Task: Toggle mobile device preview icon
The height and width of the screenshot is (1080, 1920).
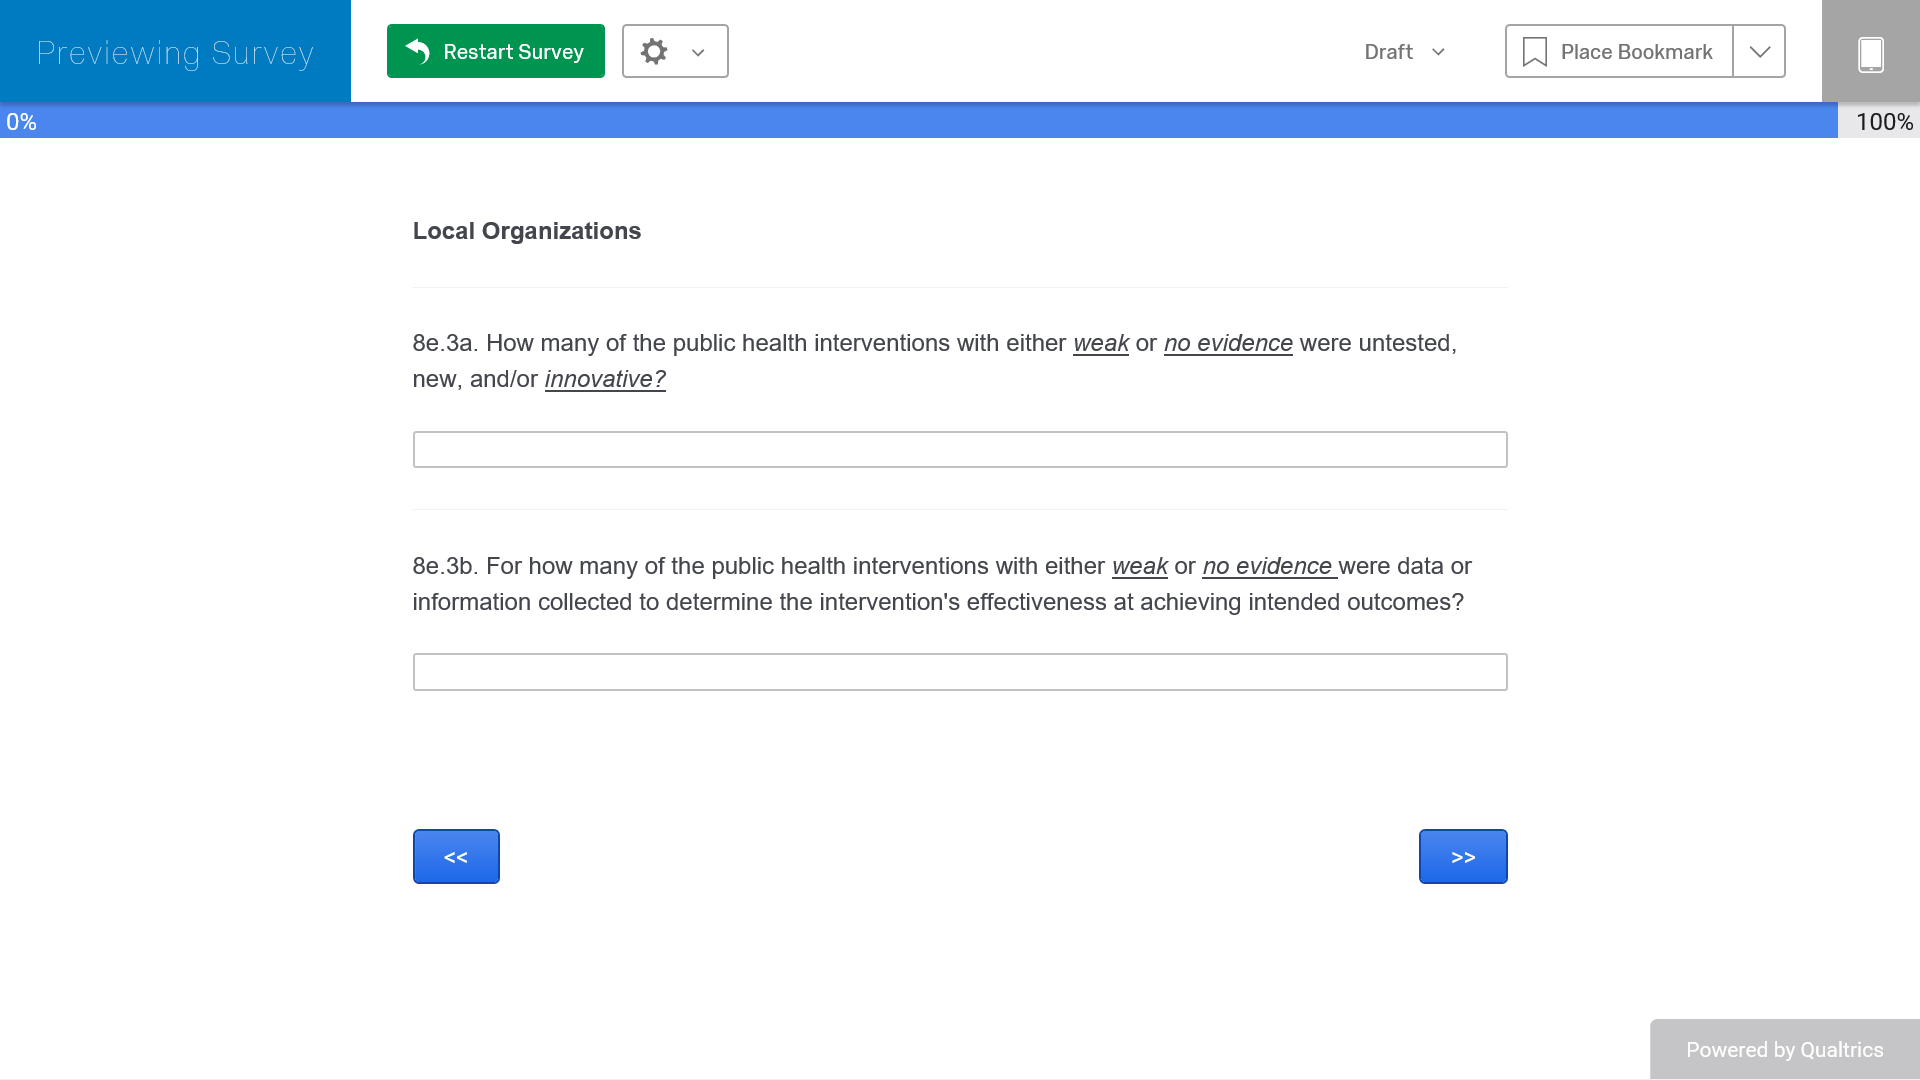Action: click(x=1870, y=53)
